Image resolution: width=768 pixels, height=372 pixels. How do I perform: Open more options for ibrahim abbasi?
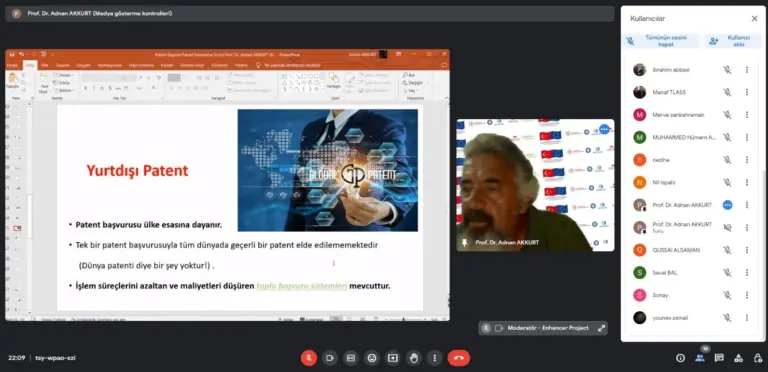coord(747,70)
